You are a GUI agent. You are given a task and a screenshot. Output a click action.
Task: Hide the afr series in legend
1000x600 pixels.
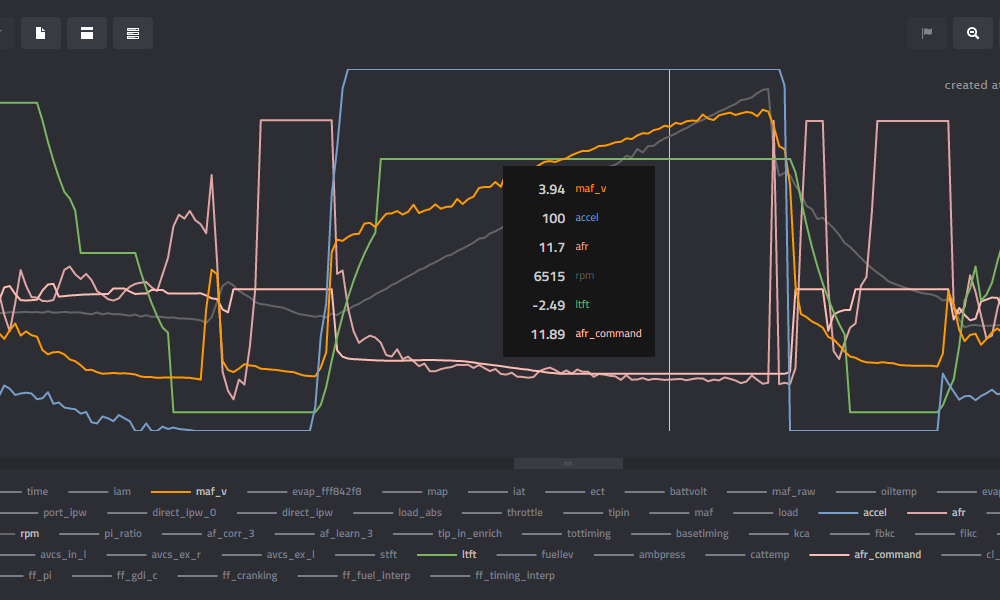click(958, 513)
